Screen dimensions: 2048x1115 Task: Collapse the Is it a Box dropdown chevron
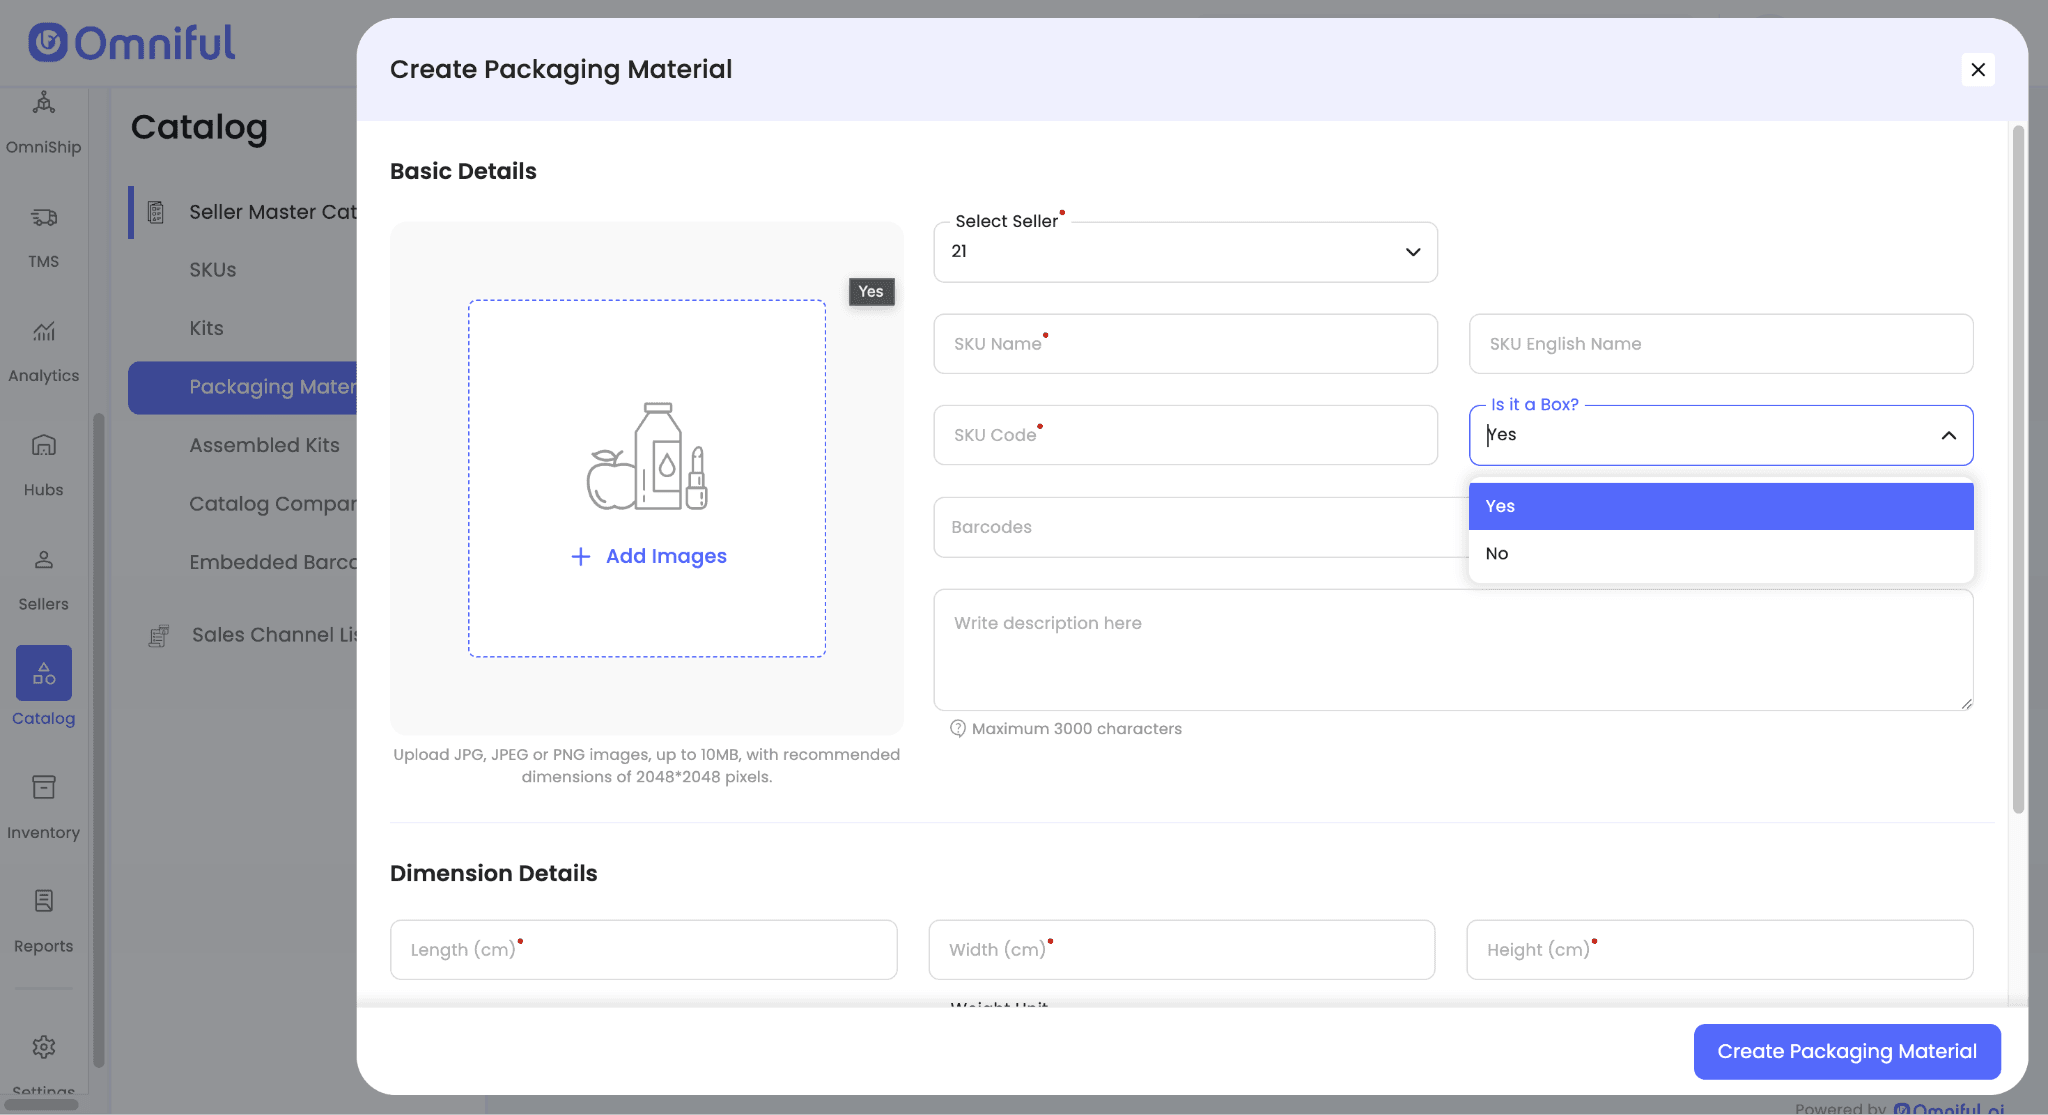coord(1948,435)
